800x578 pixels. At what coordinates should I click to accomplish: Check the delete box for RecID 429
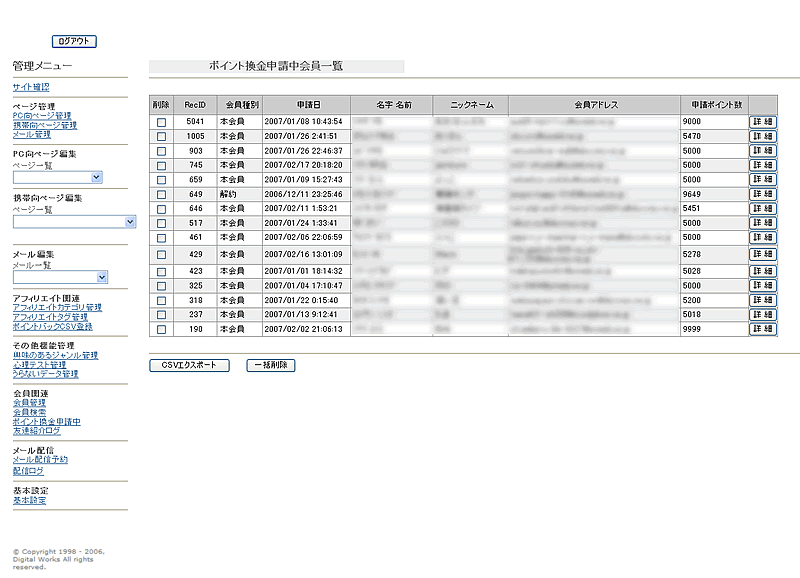[x=161, y=255]
